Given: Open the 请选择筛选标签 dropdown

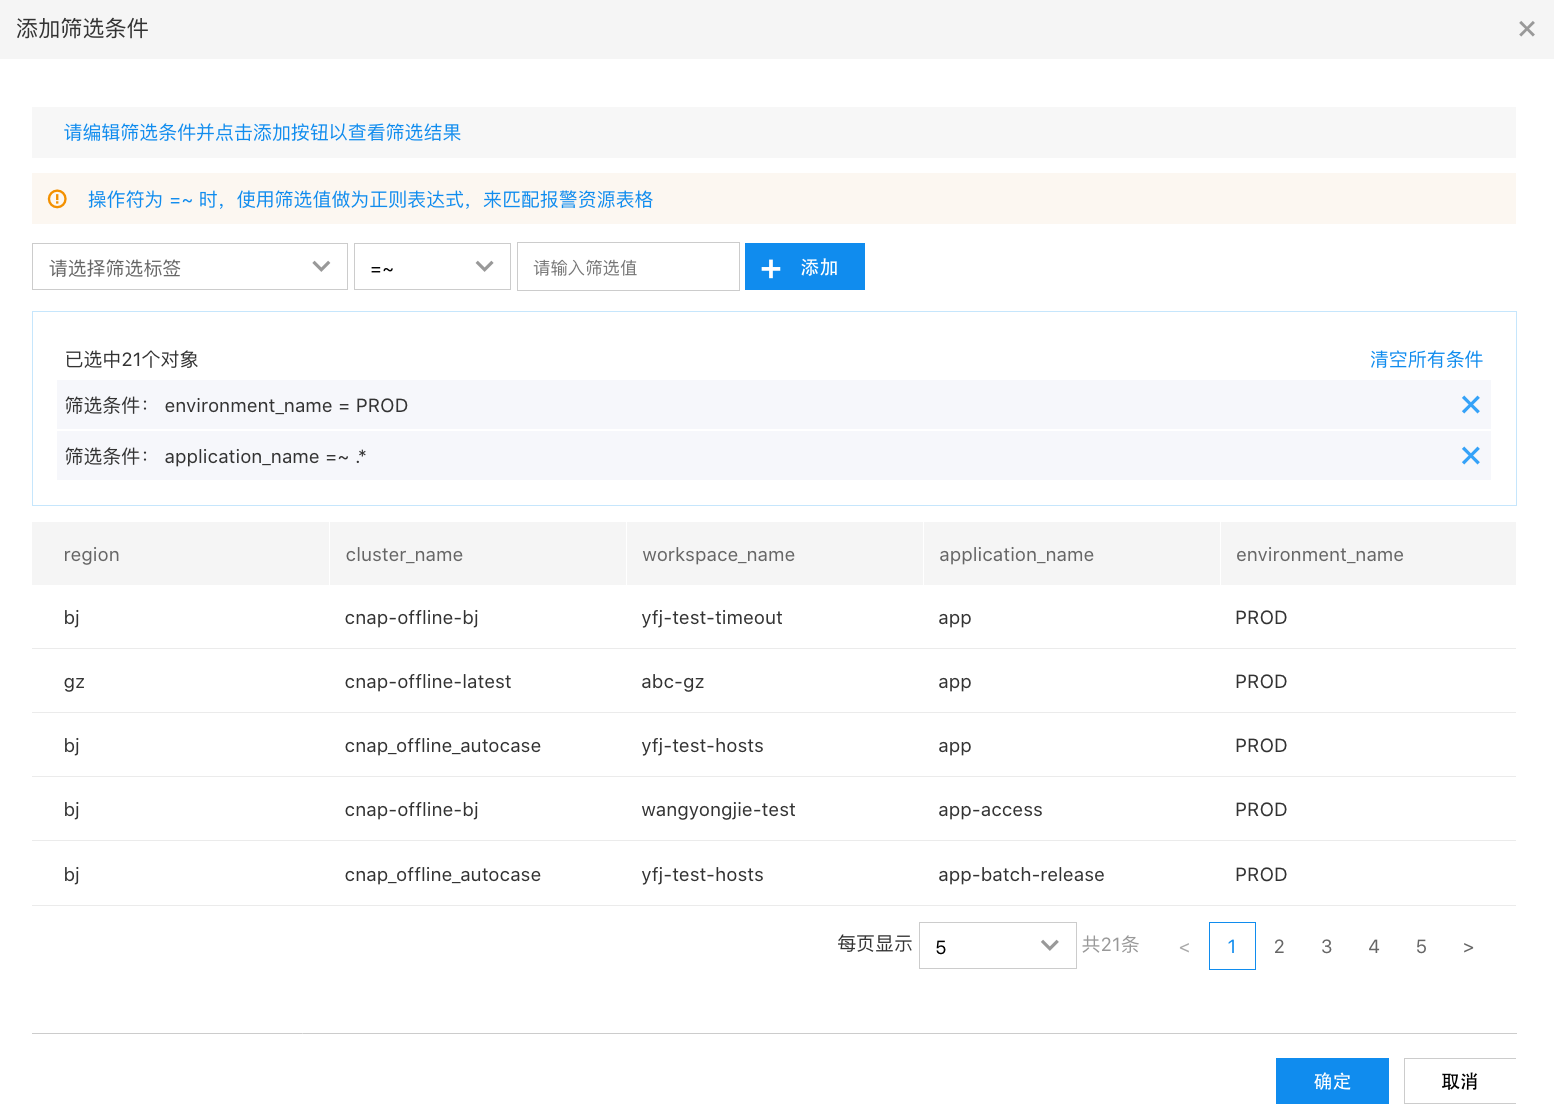Looking at the screenshot, I should point(190,267).
